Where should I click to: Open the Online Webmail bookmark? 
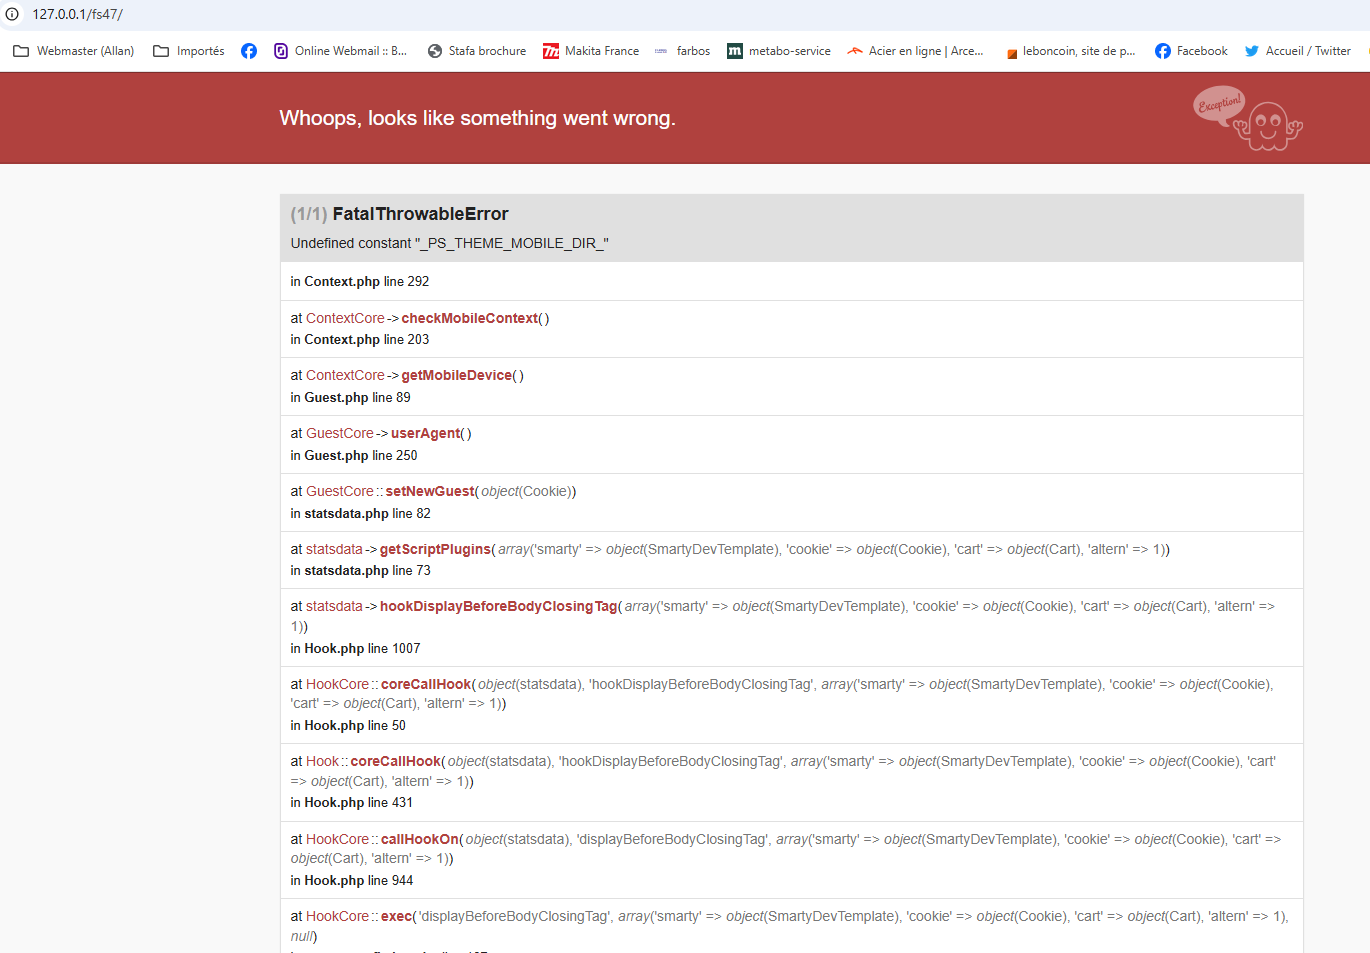pos(341,51)
